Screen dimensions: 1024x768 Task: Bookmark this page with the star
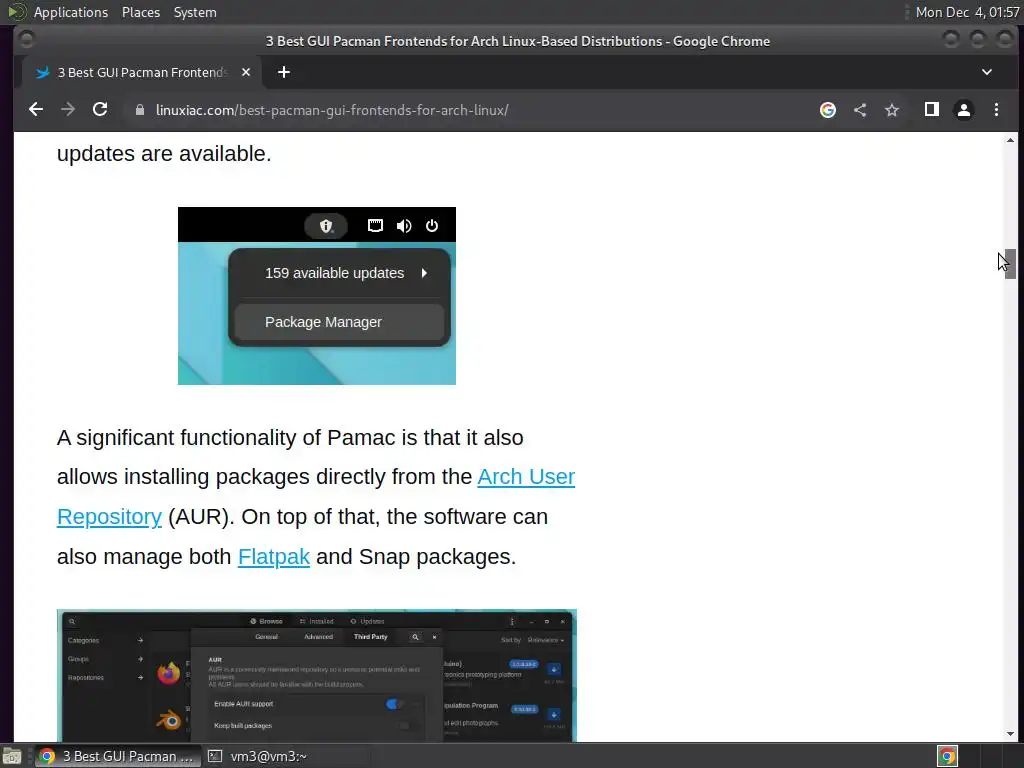pos(892,110)
